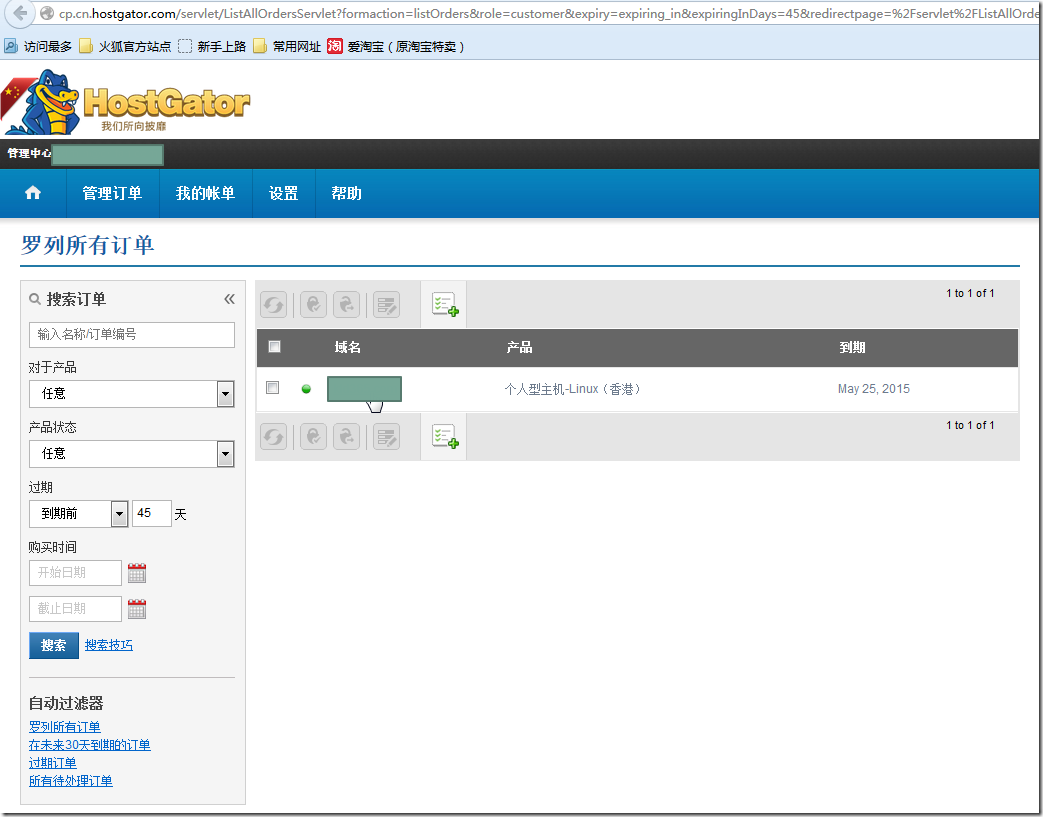Screen dimensions: 1043x817
Task: Click the blue 搜索 button
Action: (x=54, y=645)
